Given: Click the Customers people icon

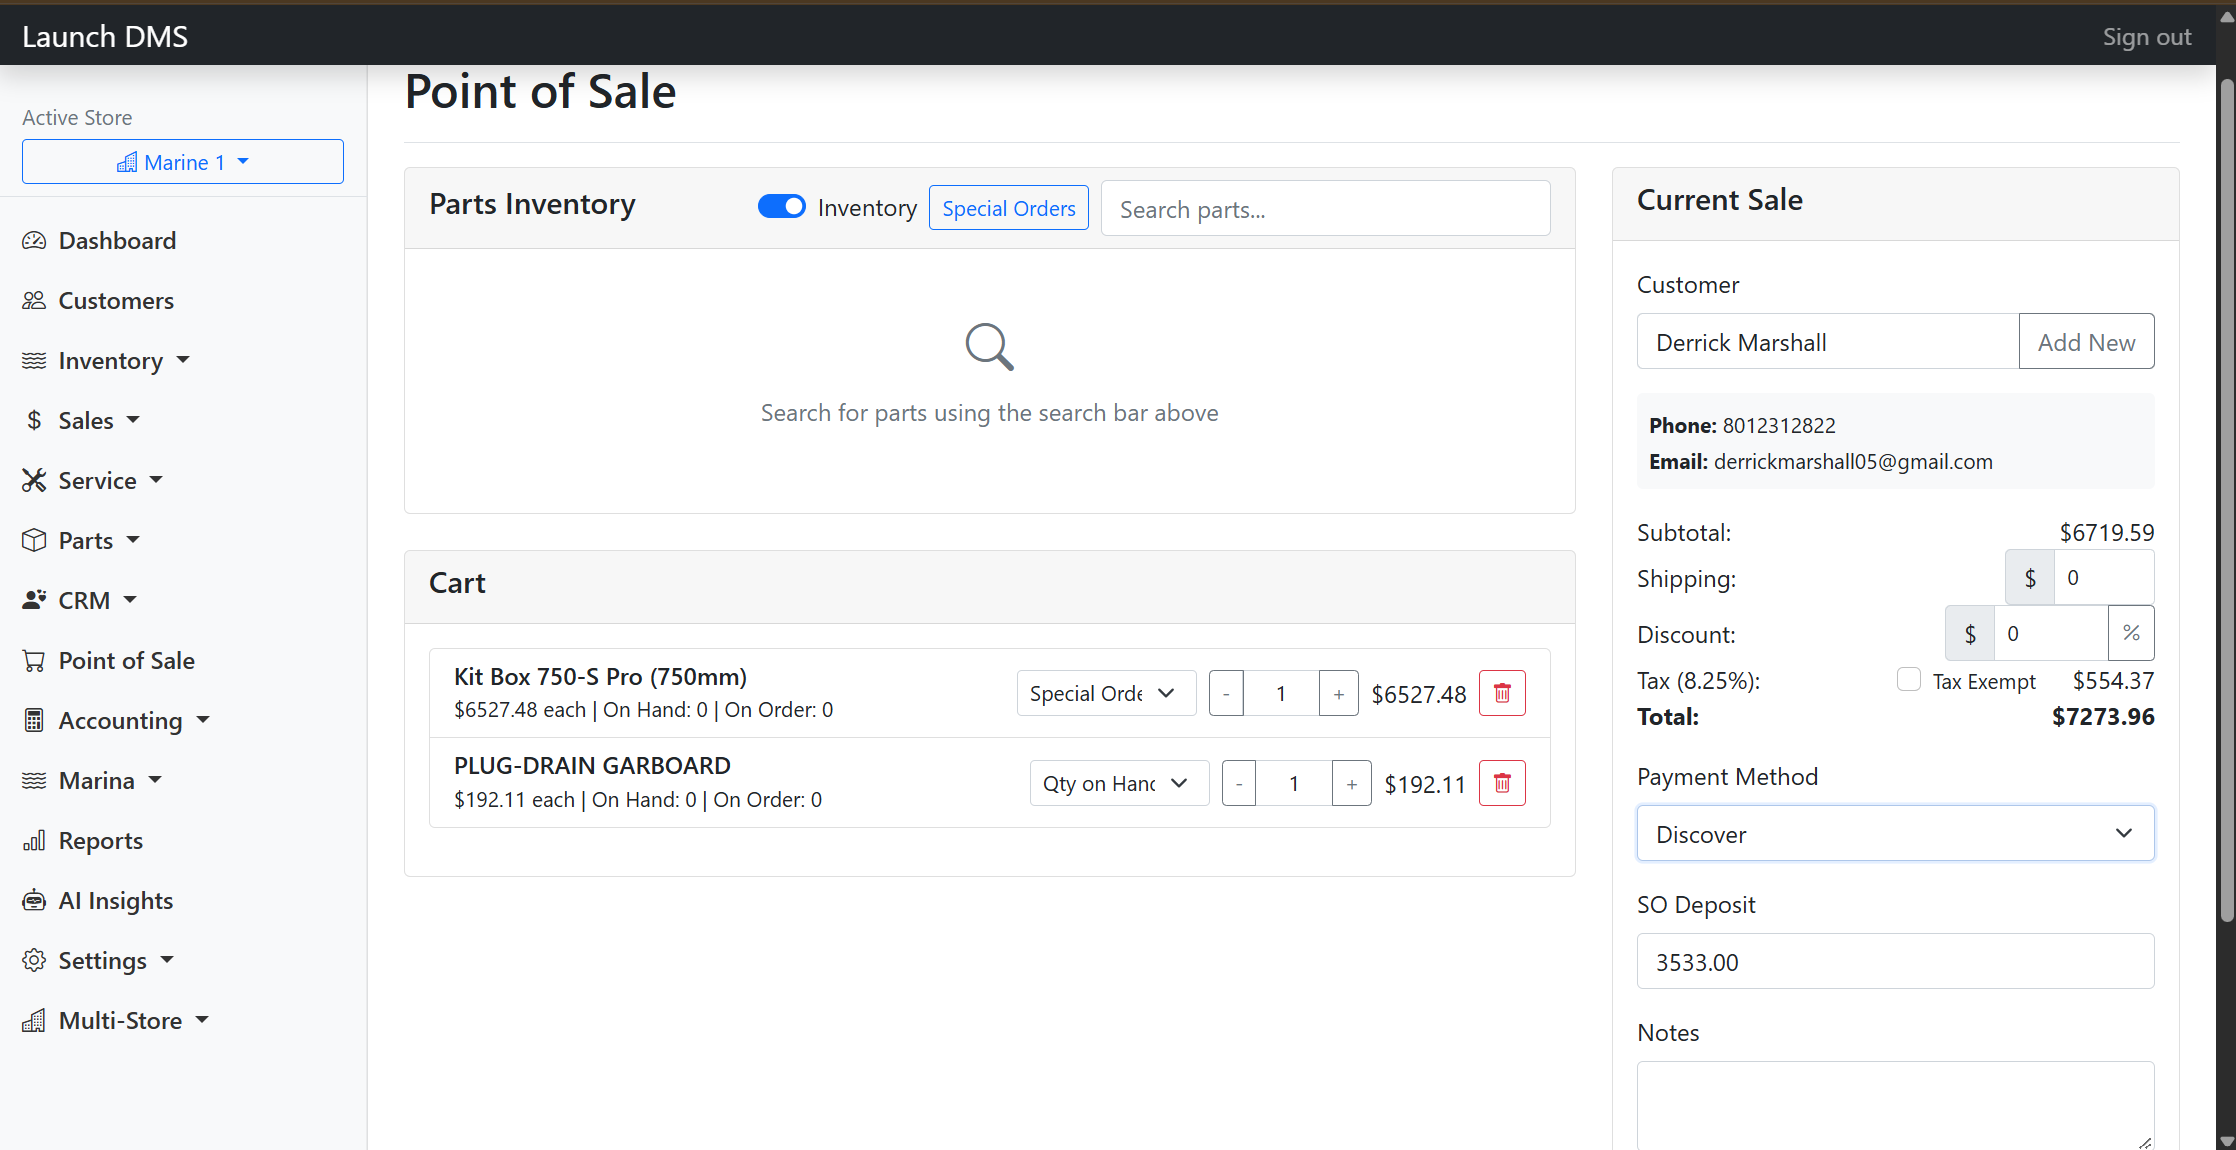Looking at the screenshot, I should tap(34, 301).
